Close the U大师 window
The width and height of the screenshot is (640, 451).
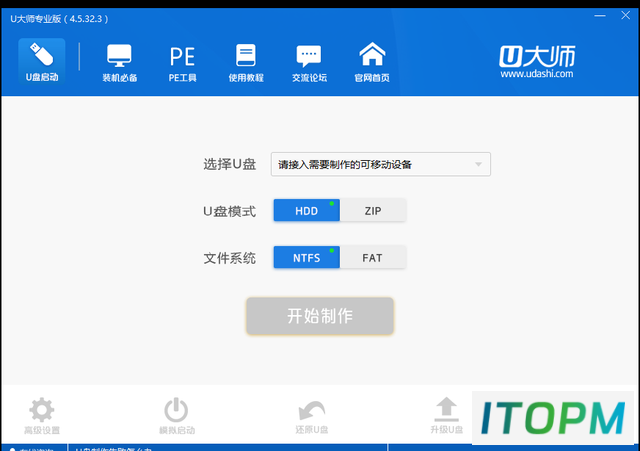625,16
